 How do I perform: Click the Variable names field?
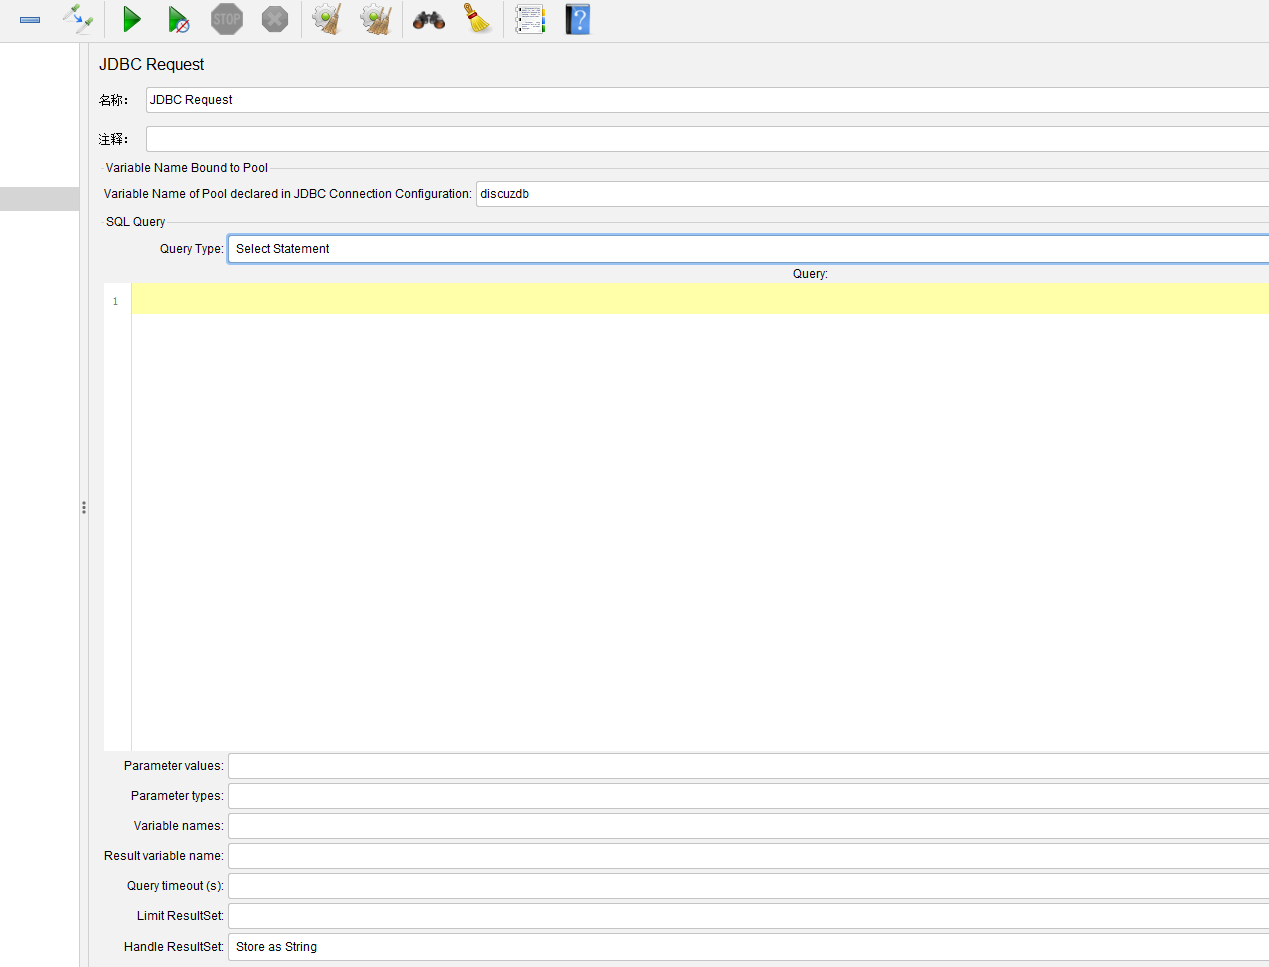click(x=748, y=826)
